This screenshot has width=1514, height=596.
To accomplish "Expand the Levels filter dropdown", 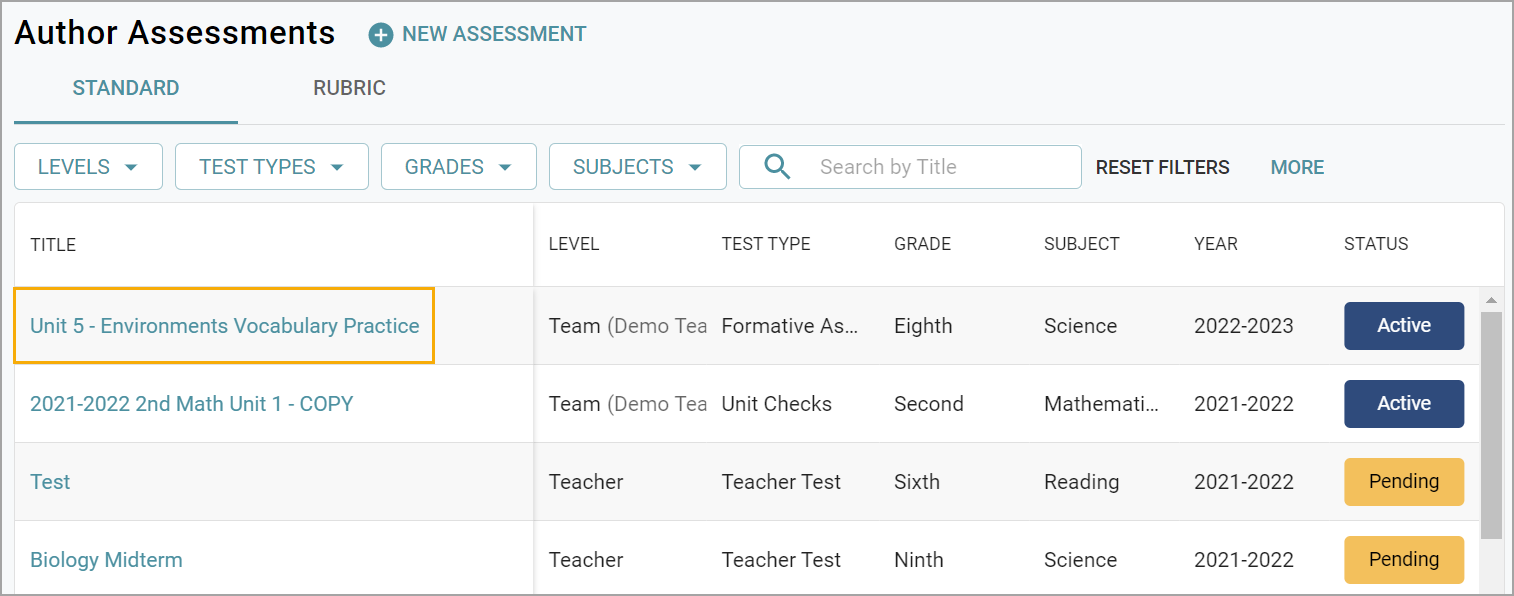I will [88, 167].
